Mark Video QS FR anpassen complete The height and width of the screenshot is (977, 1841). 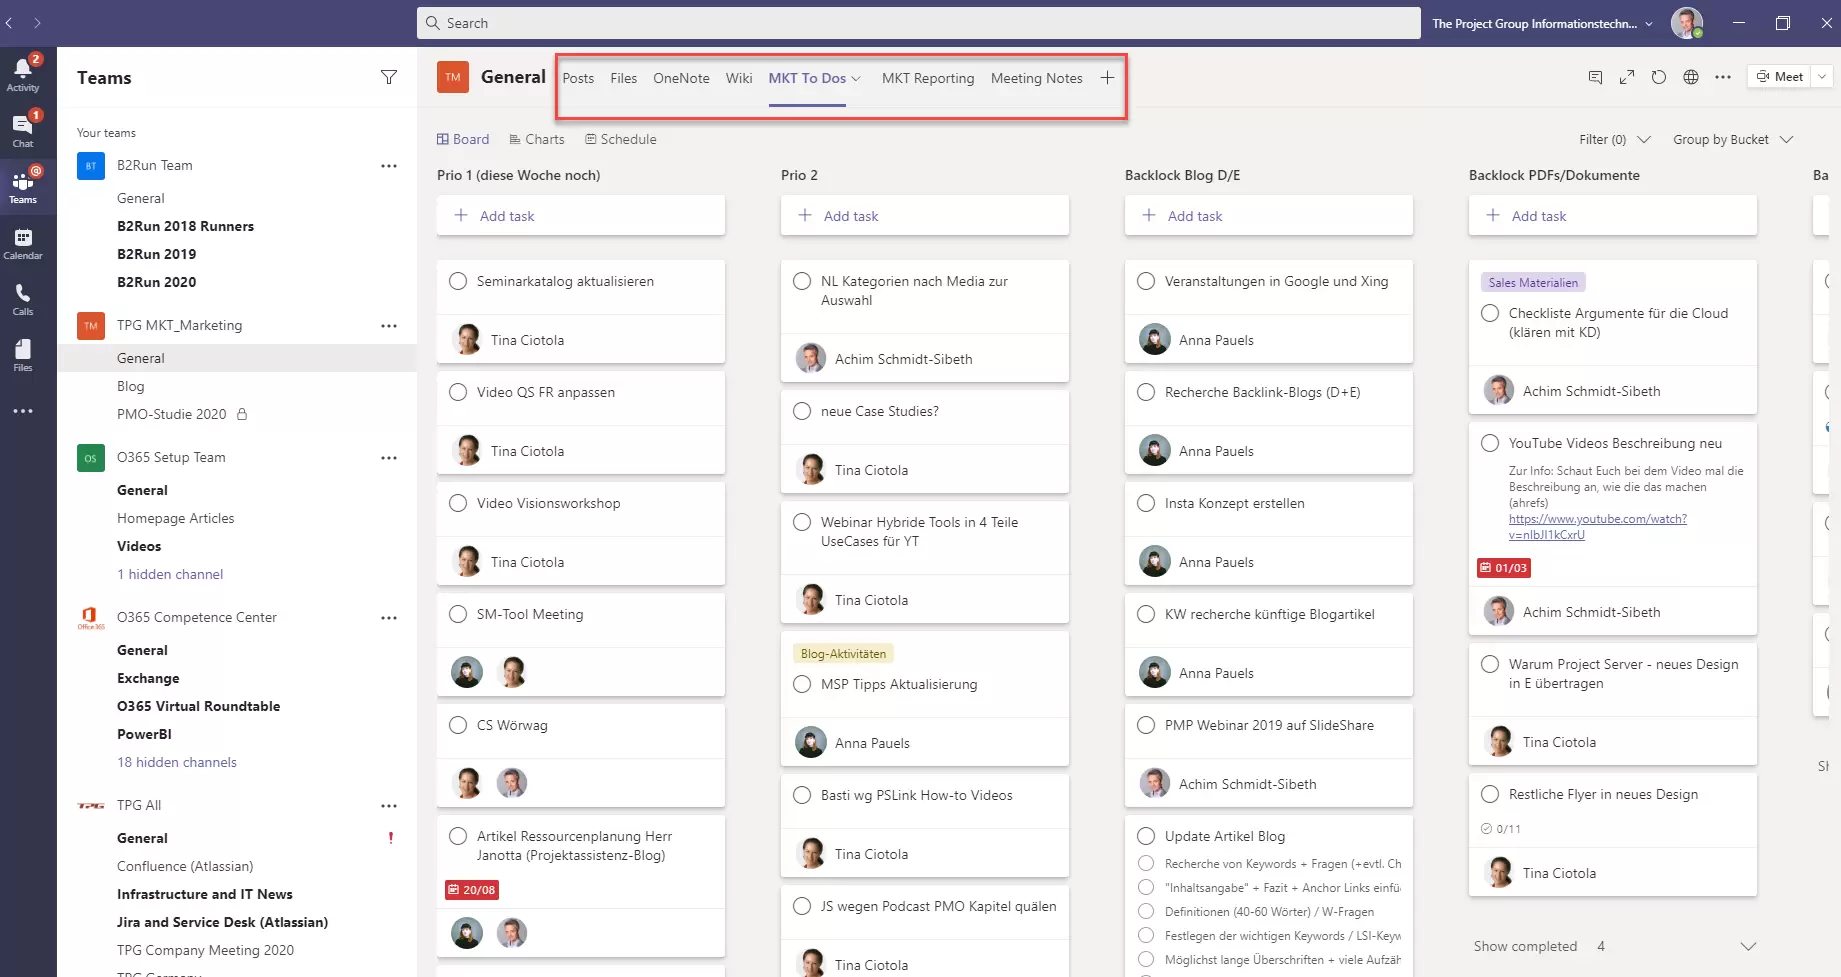[x=458, y=392]
